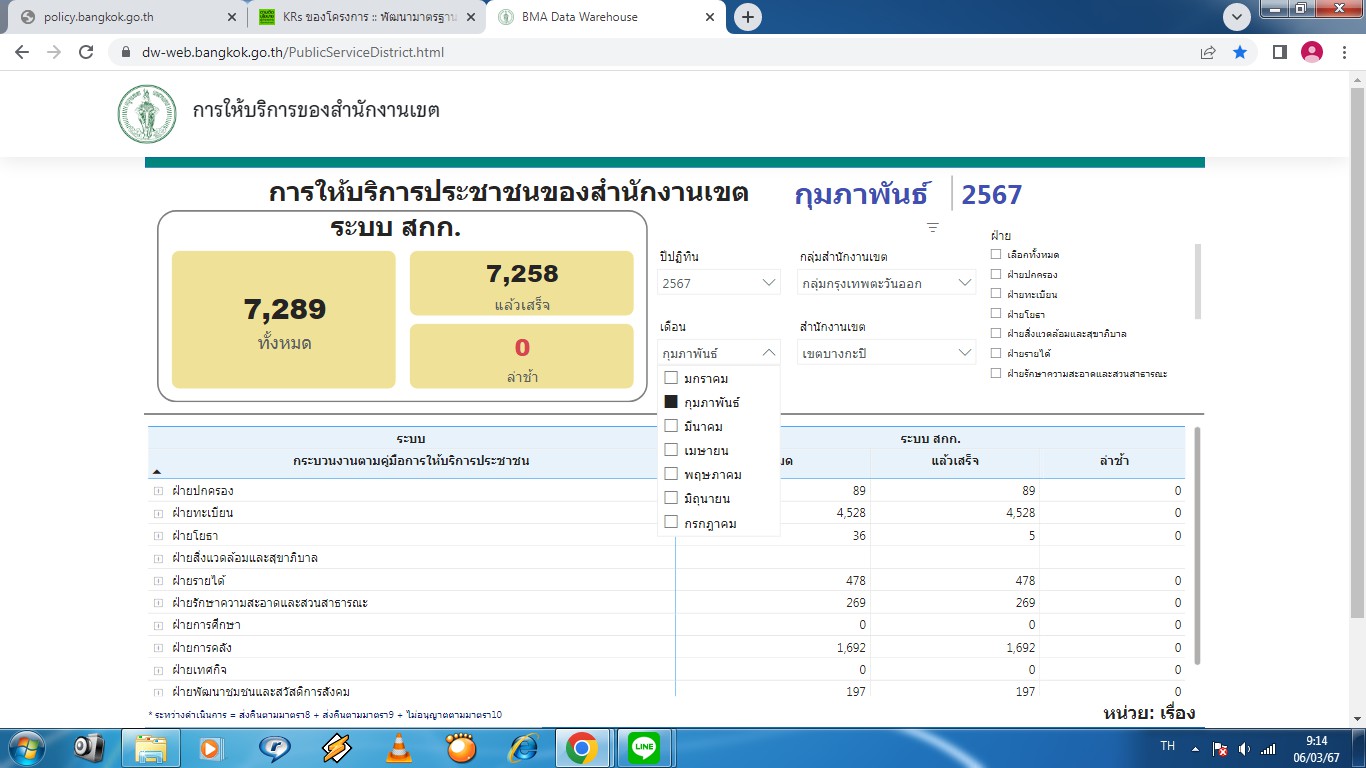
Task: Open the ปีปฏิทิน 2567 year dropdown
Action: (719, 283)
